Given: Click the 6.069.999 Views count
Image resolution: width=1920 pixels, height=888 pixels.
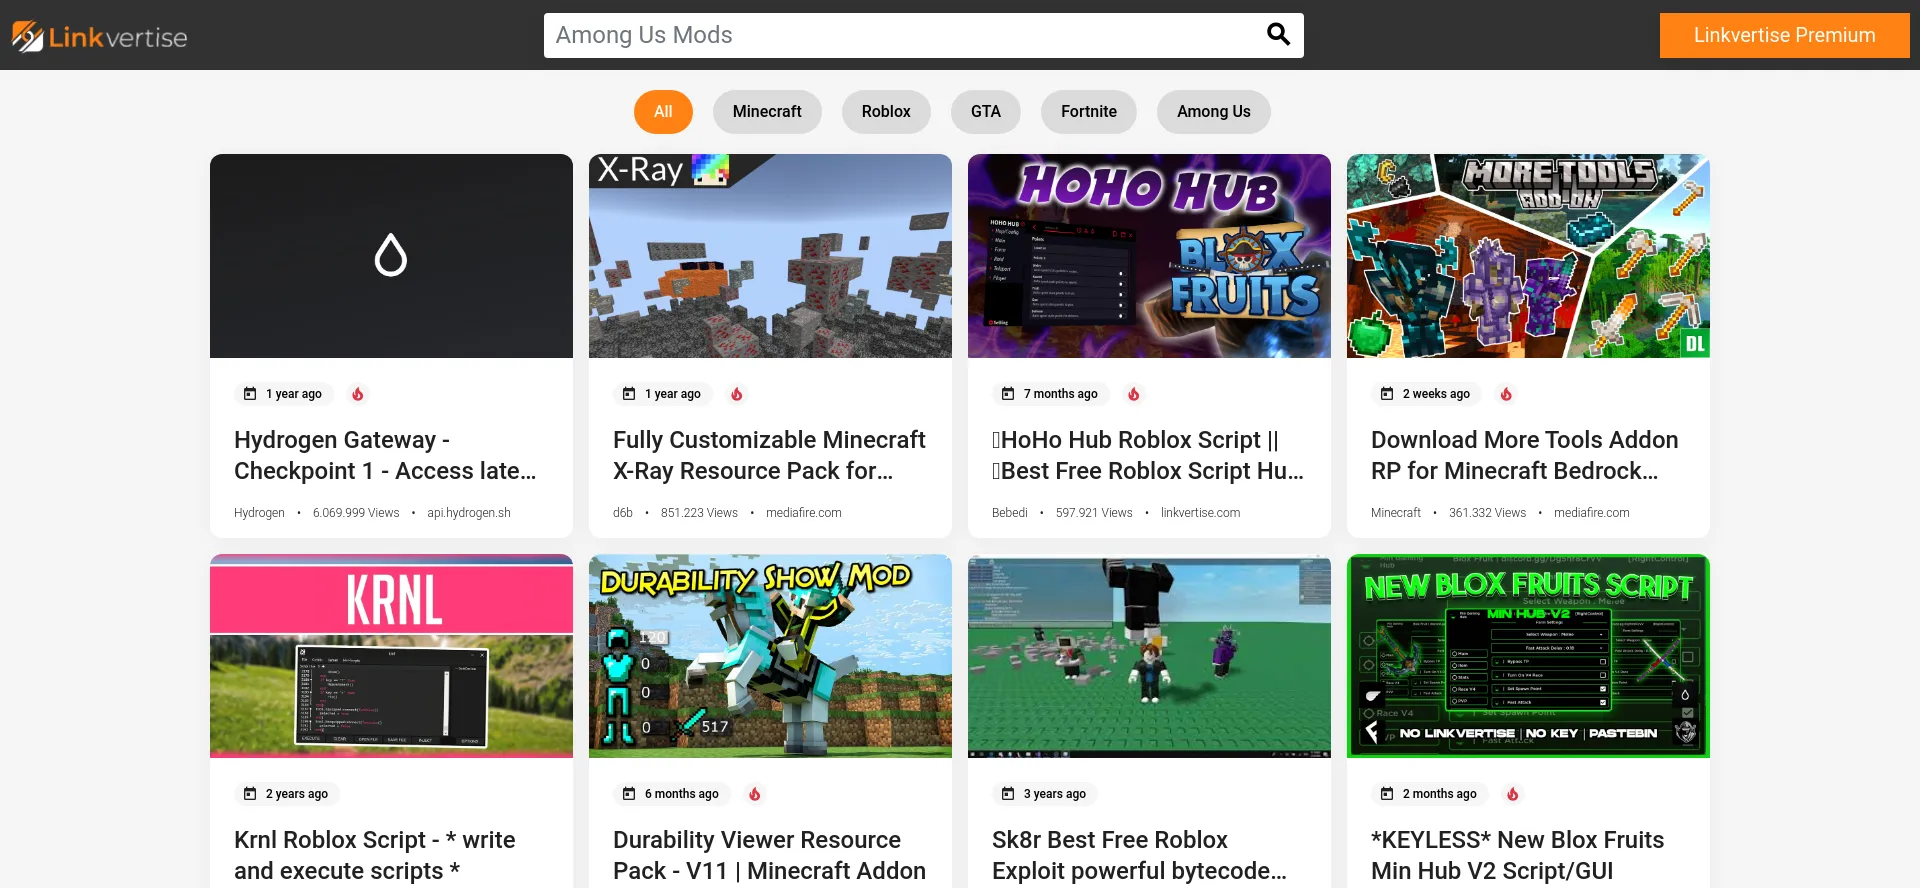Looking at the screenshot, I should point(356,513).
